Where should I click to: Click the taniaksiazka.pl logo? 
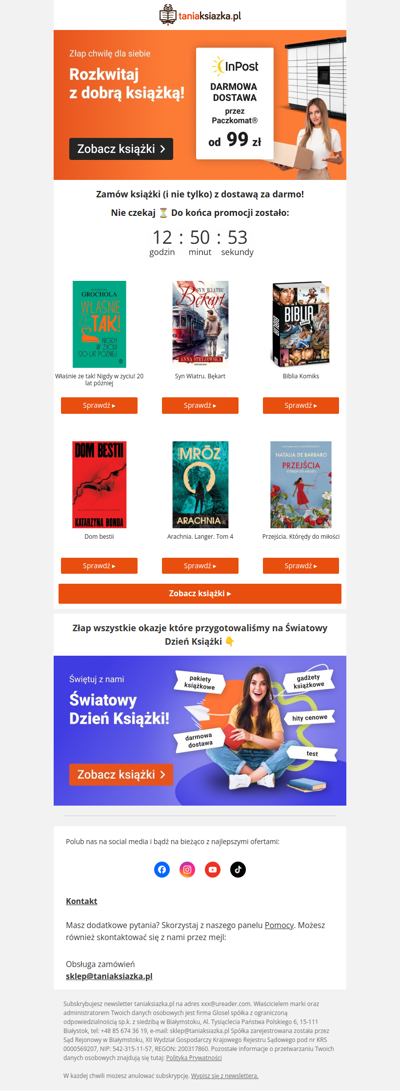click(x=200, y=14)
